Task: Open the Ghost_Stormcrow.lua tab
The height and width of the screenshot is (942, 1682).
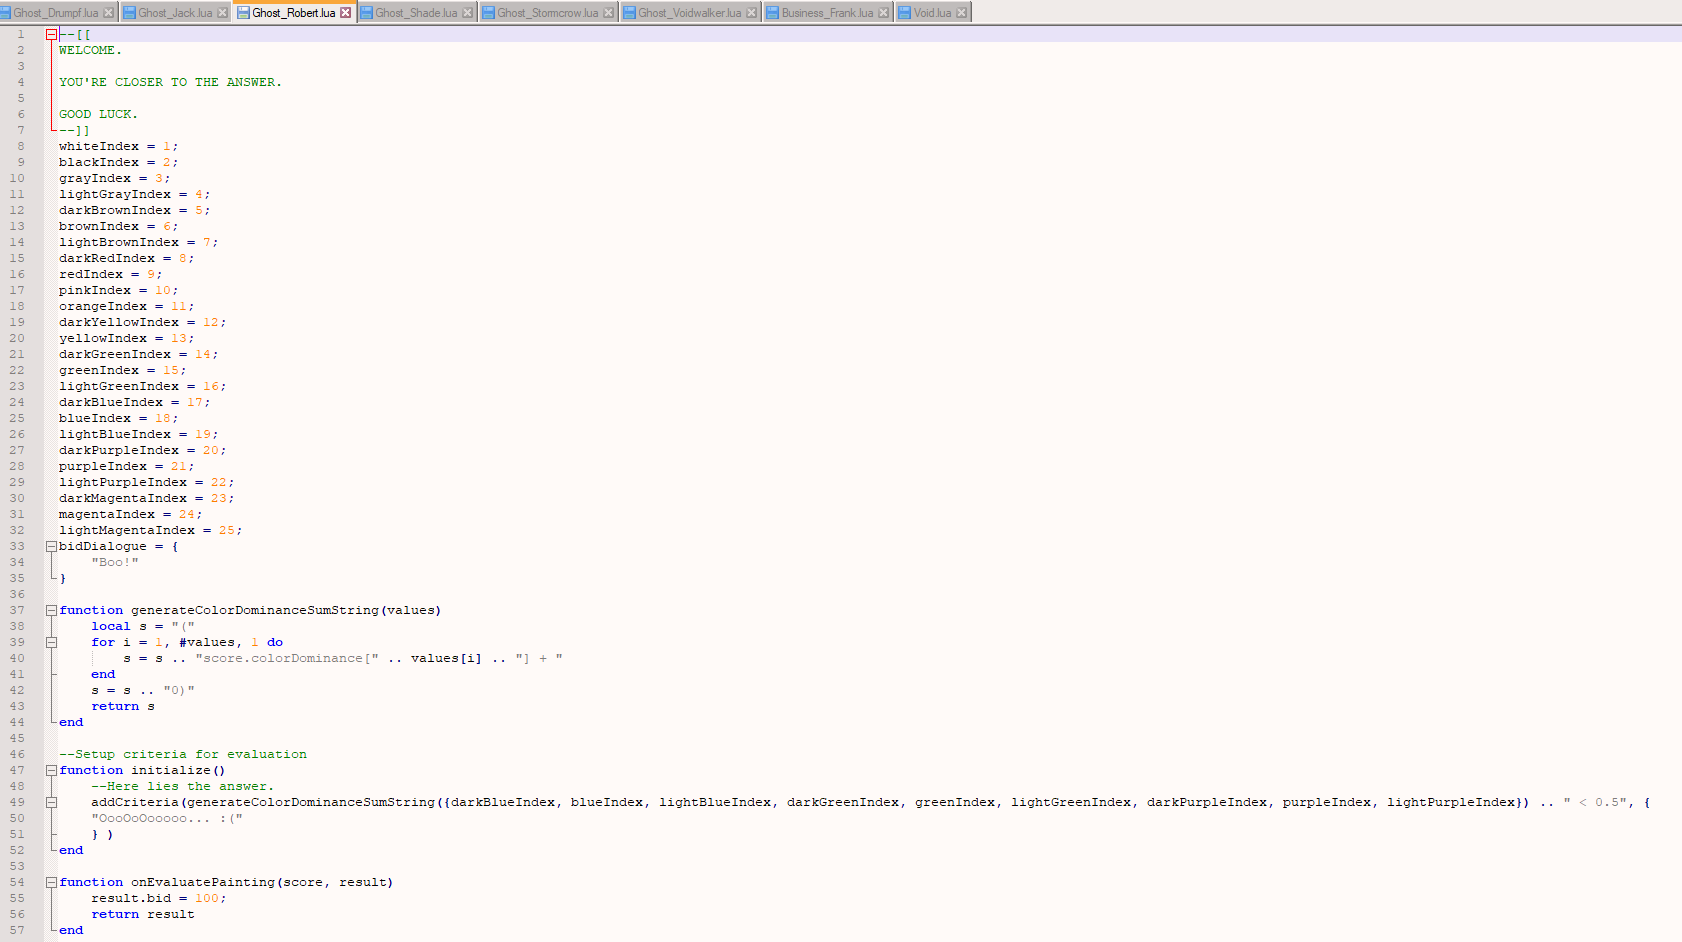Action: (547, 13)
